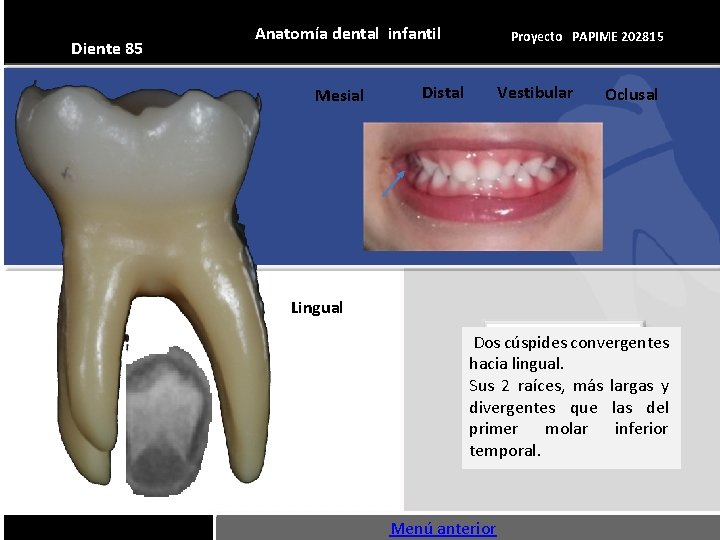Click the 'Dos cúspides convergentes' description box

pyautogui.click(x=571, y=398)
